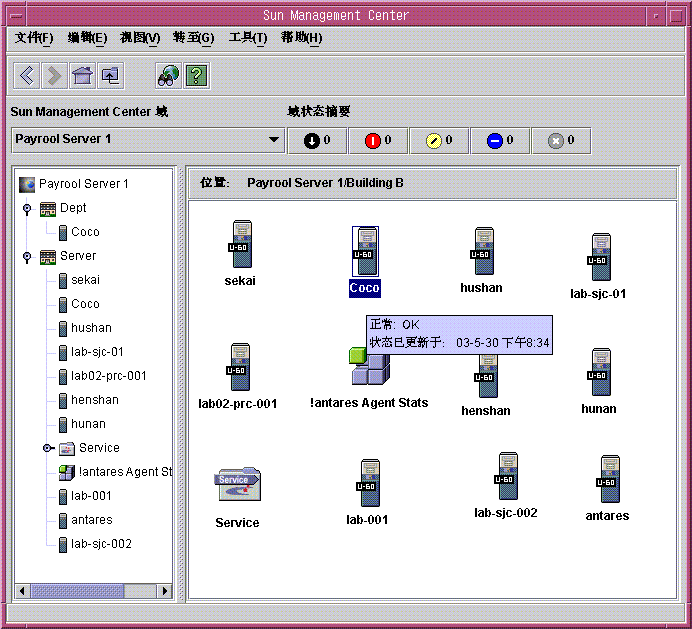Click the tree scrollbar right arrow
This screenshot has width=692, height=629.
tap(165, 591)
